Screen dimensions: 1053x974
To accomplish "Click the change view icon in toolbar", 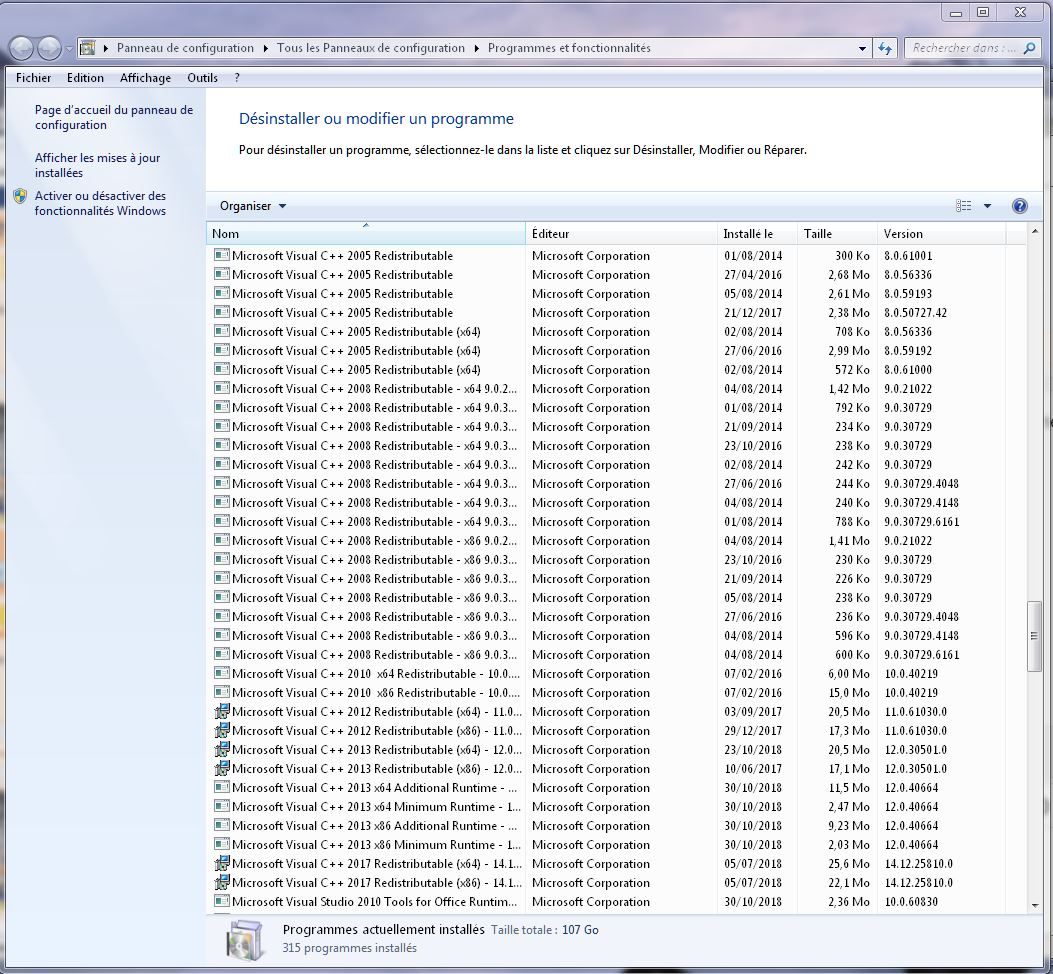I will [x=964, y=206].
